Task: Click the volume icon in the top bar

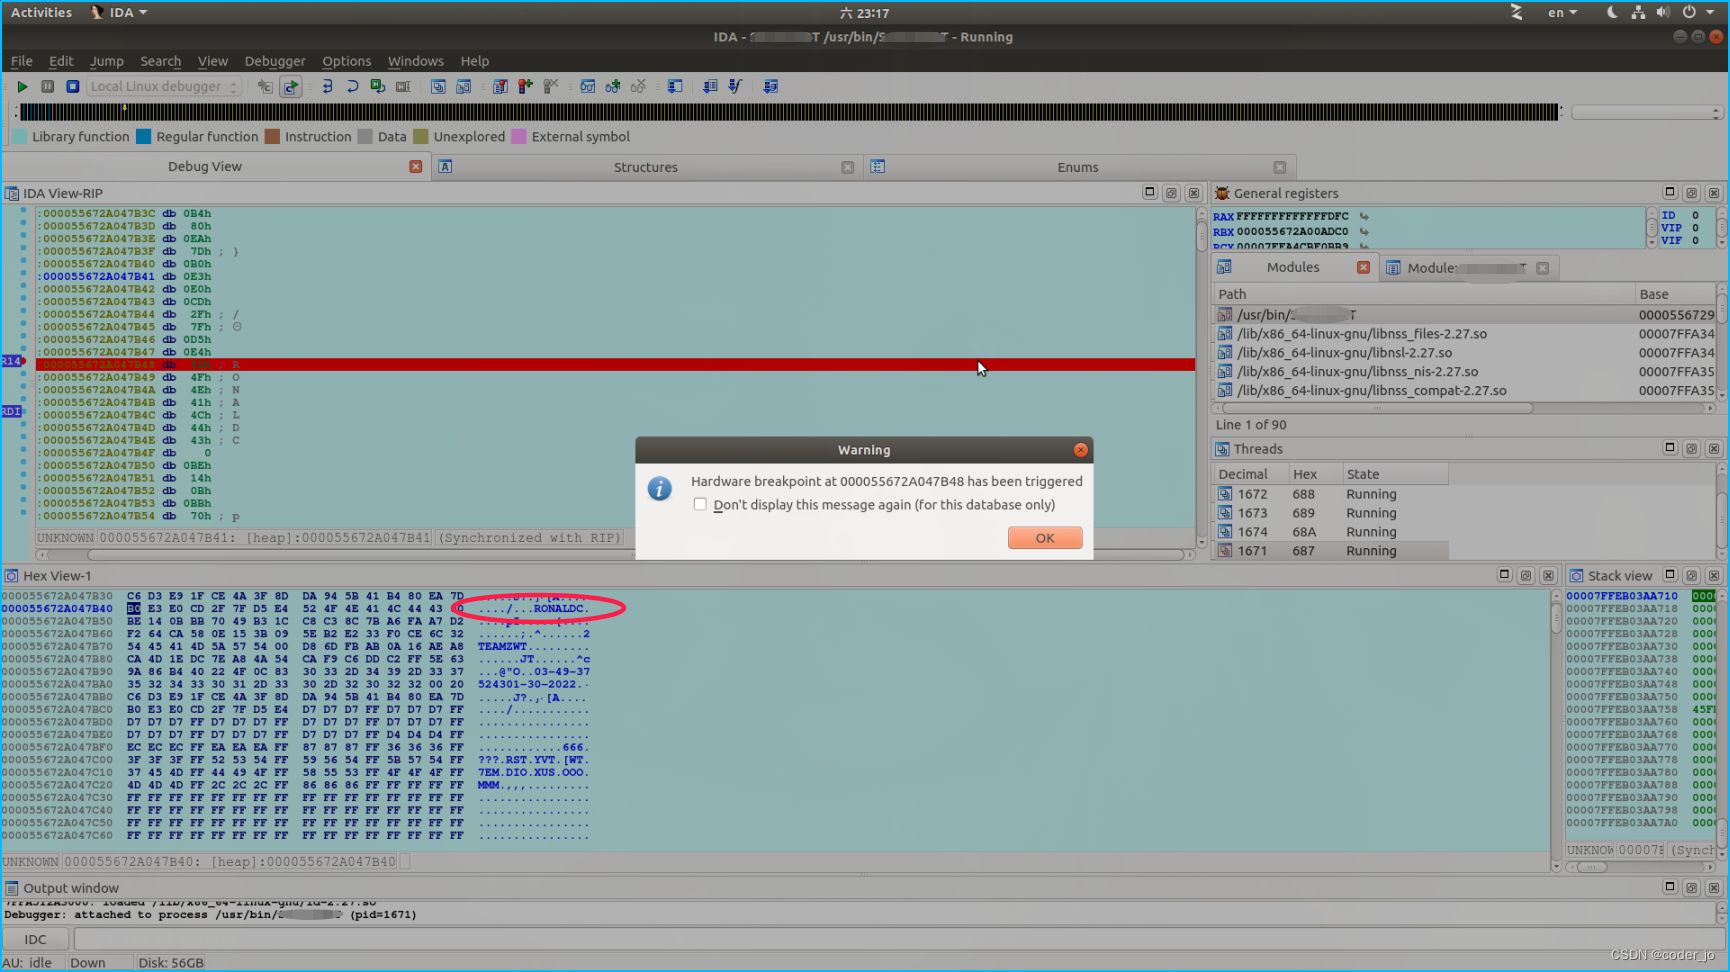Action: 1663,13
